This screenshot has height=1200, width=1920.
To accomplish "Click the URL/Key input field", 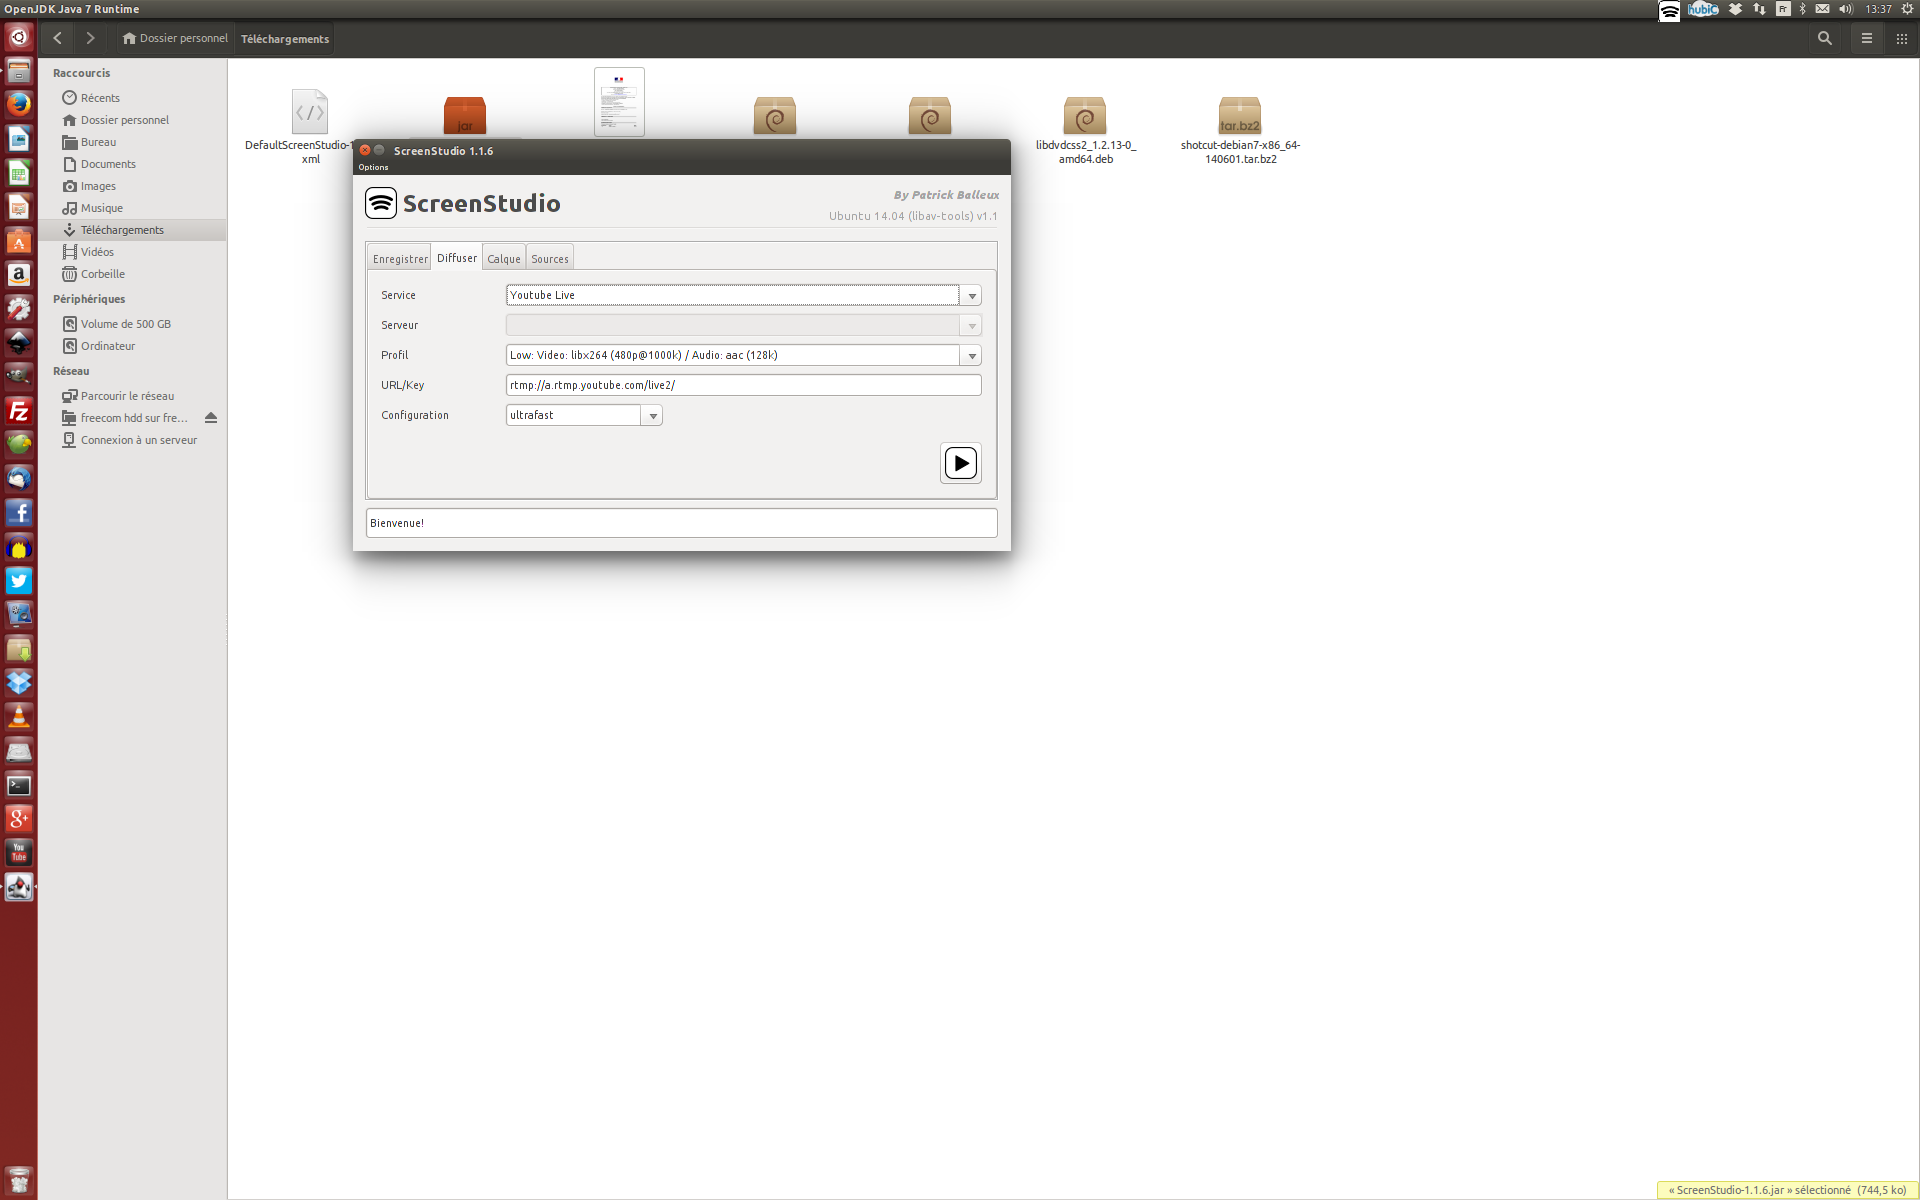I will (x=743, y=385).
